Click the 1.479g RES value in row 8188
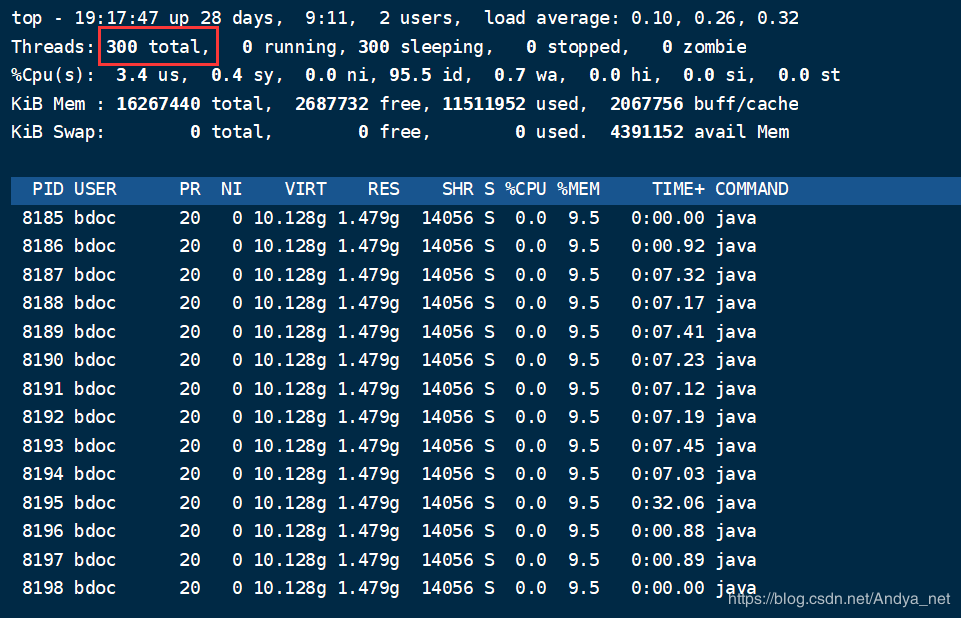Viewport: 961px width, 618px height. [368, 303]
